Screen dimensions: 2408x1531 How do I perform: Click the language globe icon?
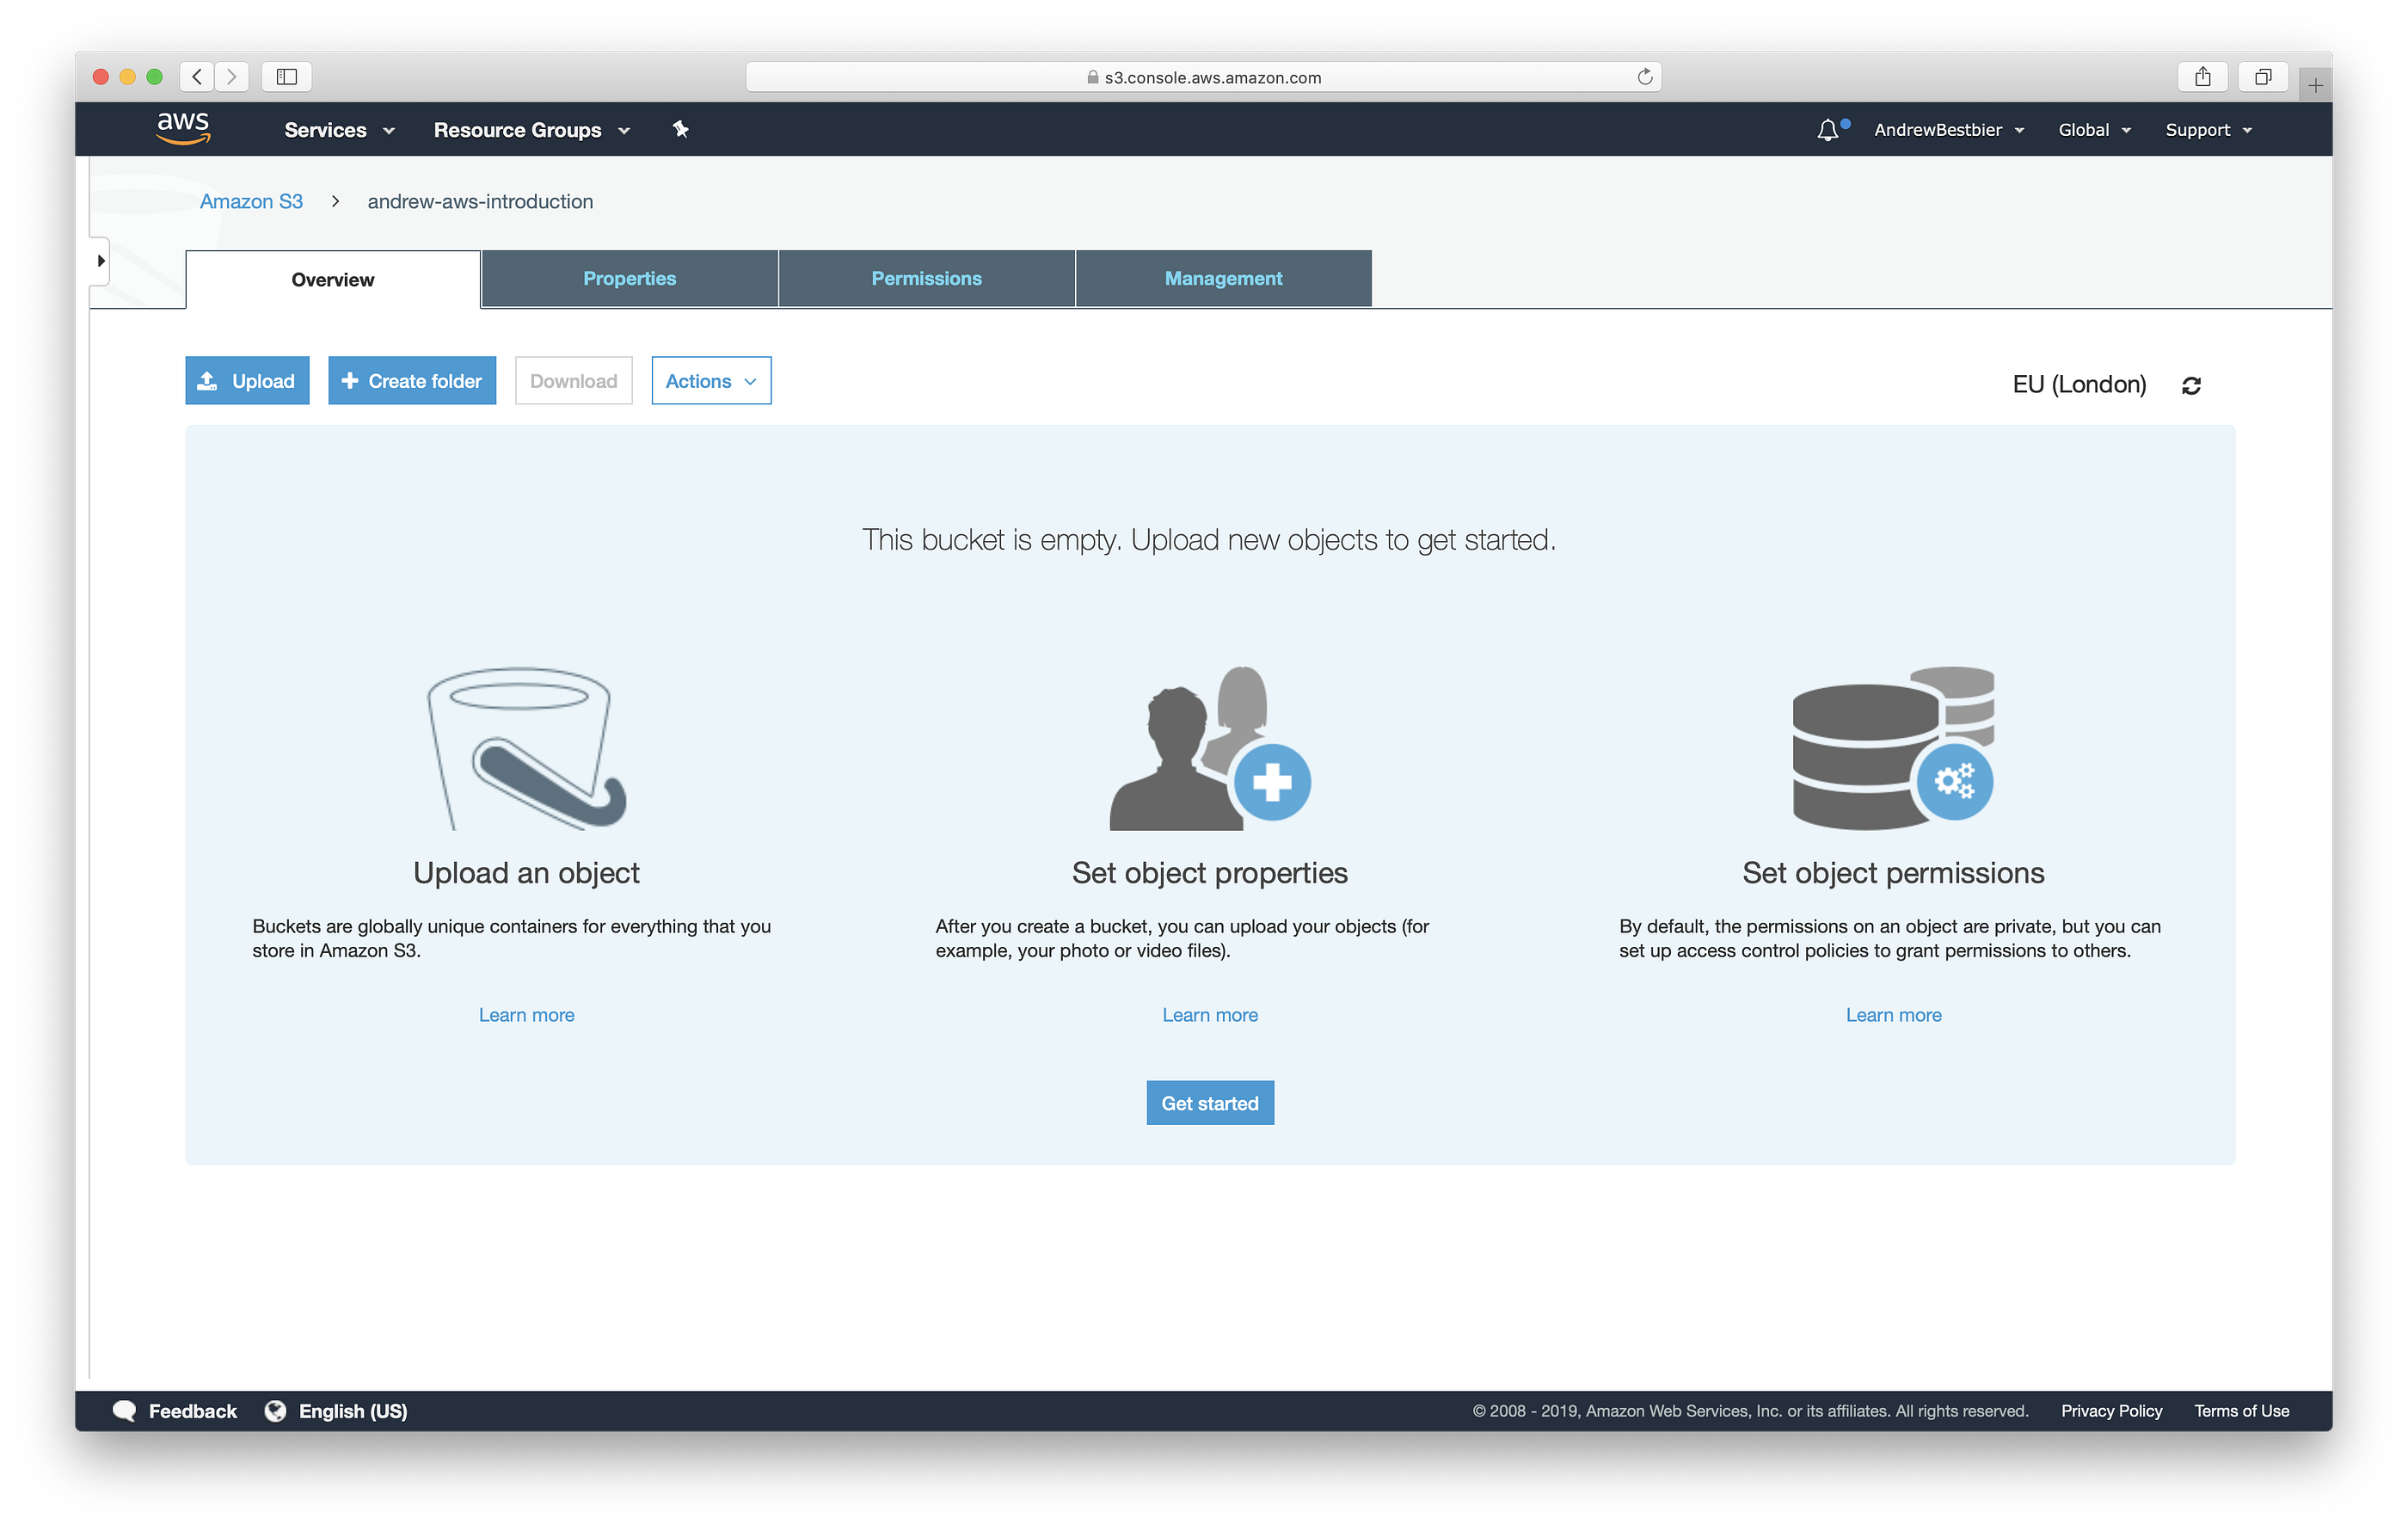click(x=276, y=1410)
